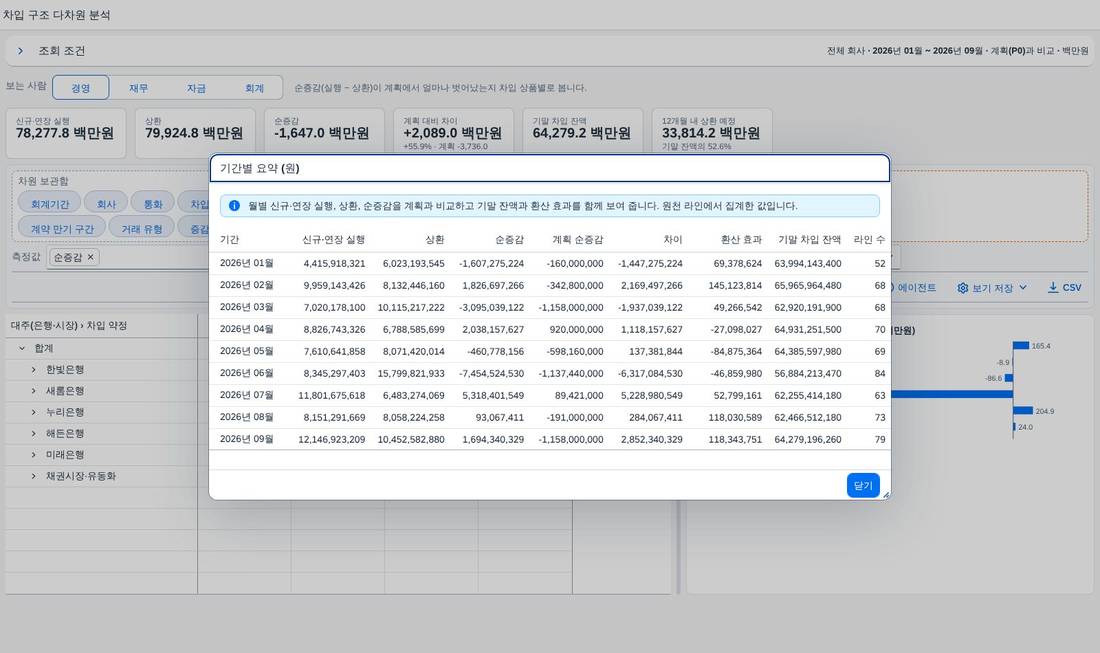Image resolution: width=1100 pixels, height=653 pixels.
Task: Click the cell value -7,454,524,530
Action: coord(491,374)
